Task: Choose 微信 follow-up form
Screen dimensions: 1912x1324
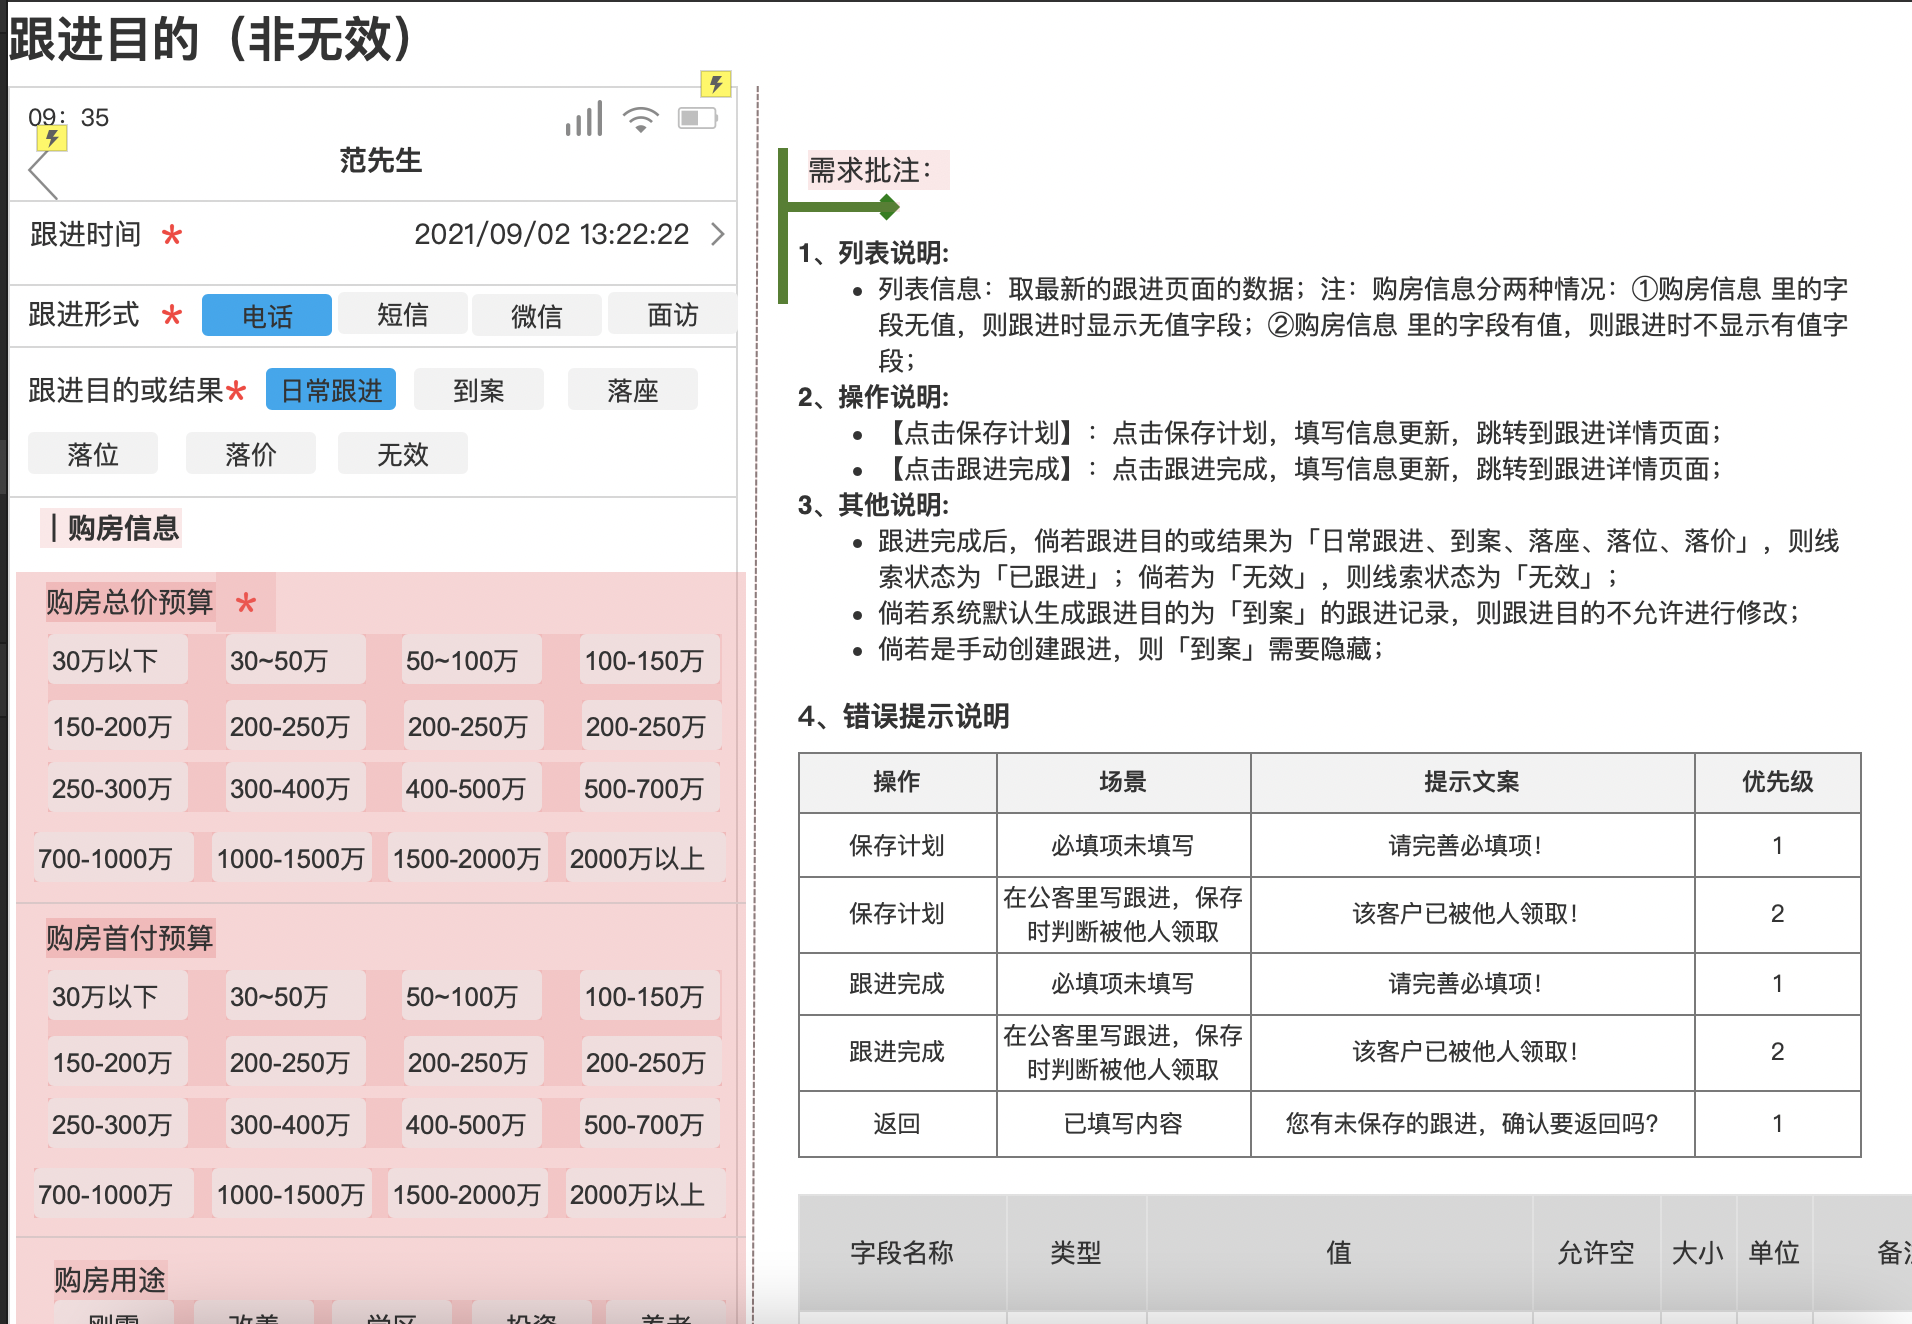Action: 537,315
